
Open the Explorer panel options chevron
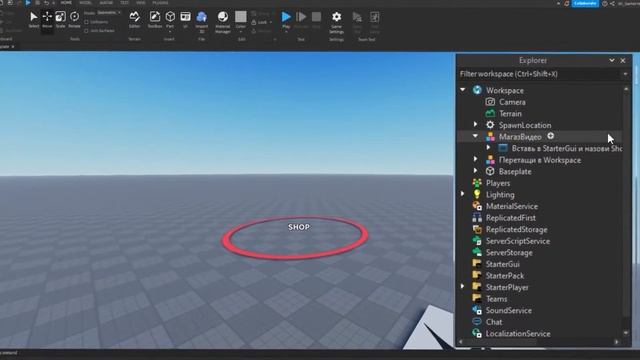(612, 60)
